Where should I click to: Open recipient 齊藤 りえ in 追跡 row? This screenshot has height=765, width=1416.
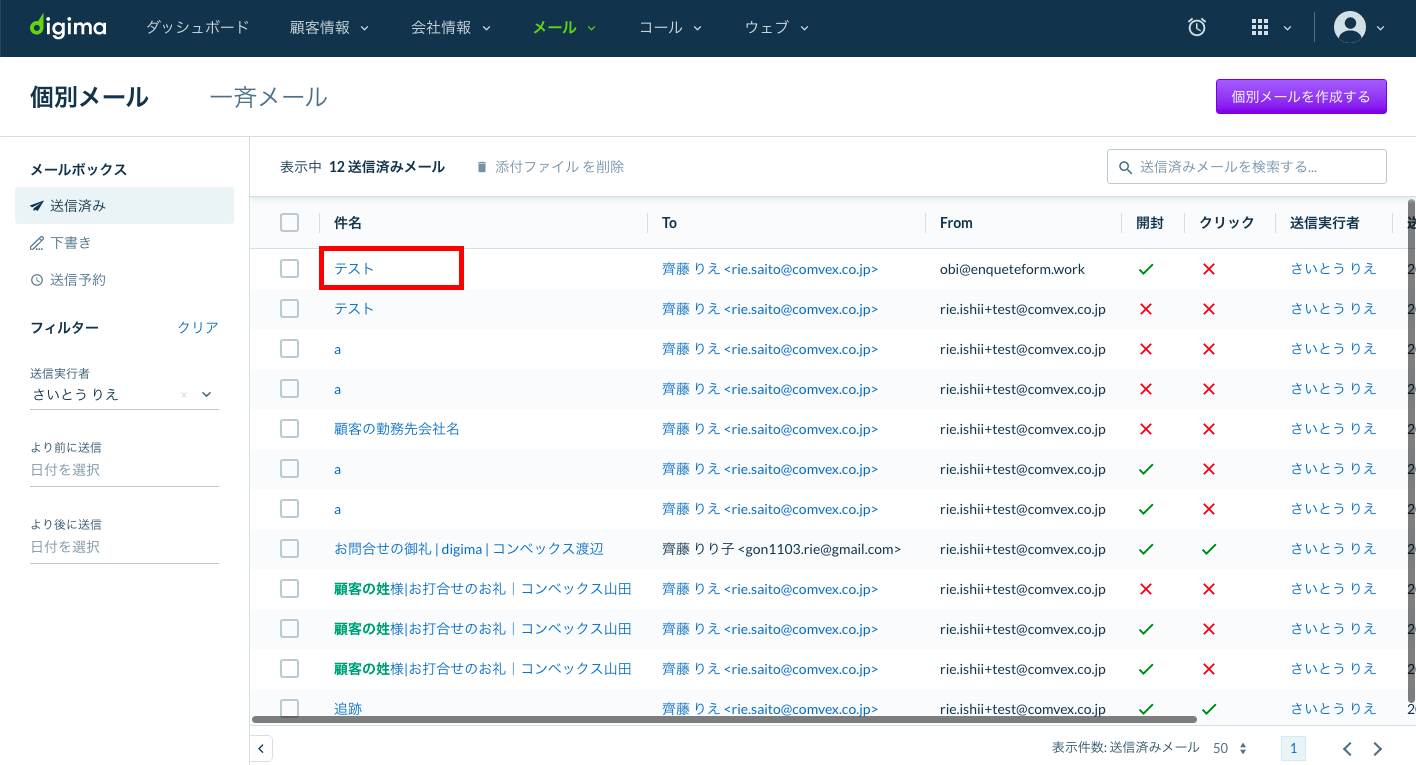point(770,709)
